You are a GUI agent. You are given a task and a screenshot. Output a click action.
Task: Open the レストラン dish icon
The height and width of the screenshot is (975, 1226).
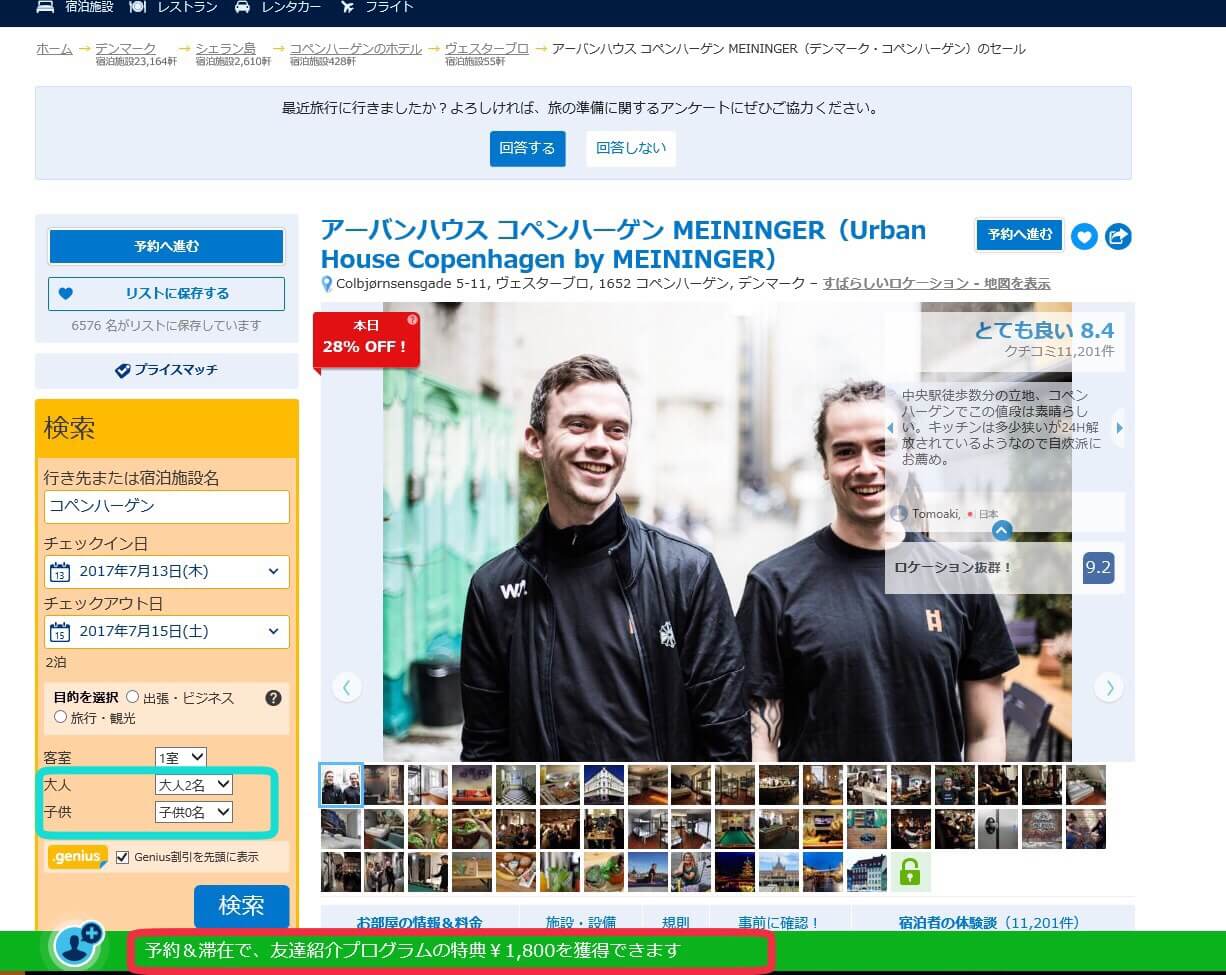[x=138, y=7]
